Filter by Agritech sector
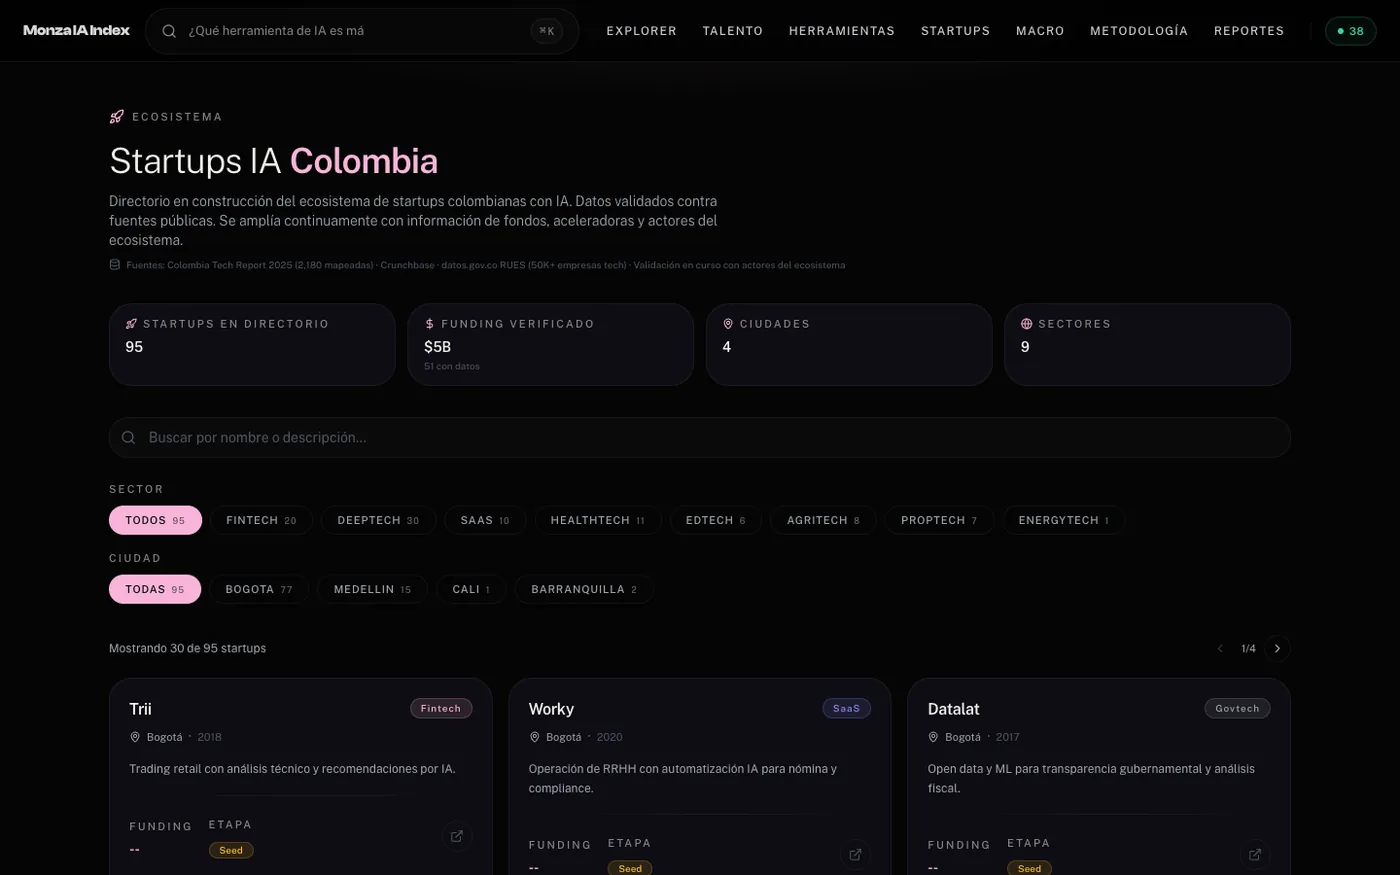Image resolution: width=1400 pixels, height=875 pixels. point(823,520)
